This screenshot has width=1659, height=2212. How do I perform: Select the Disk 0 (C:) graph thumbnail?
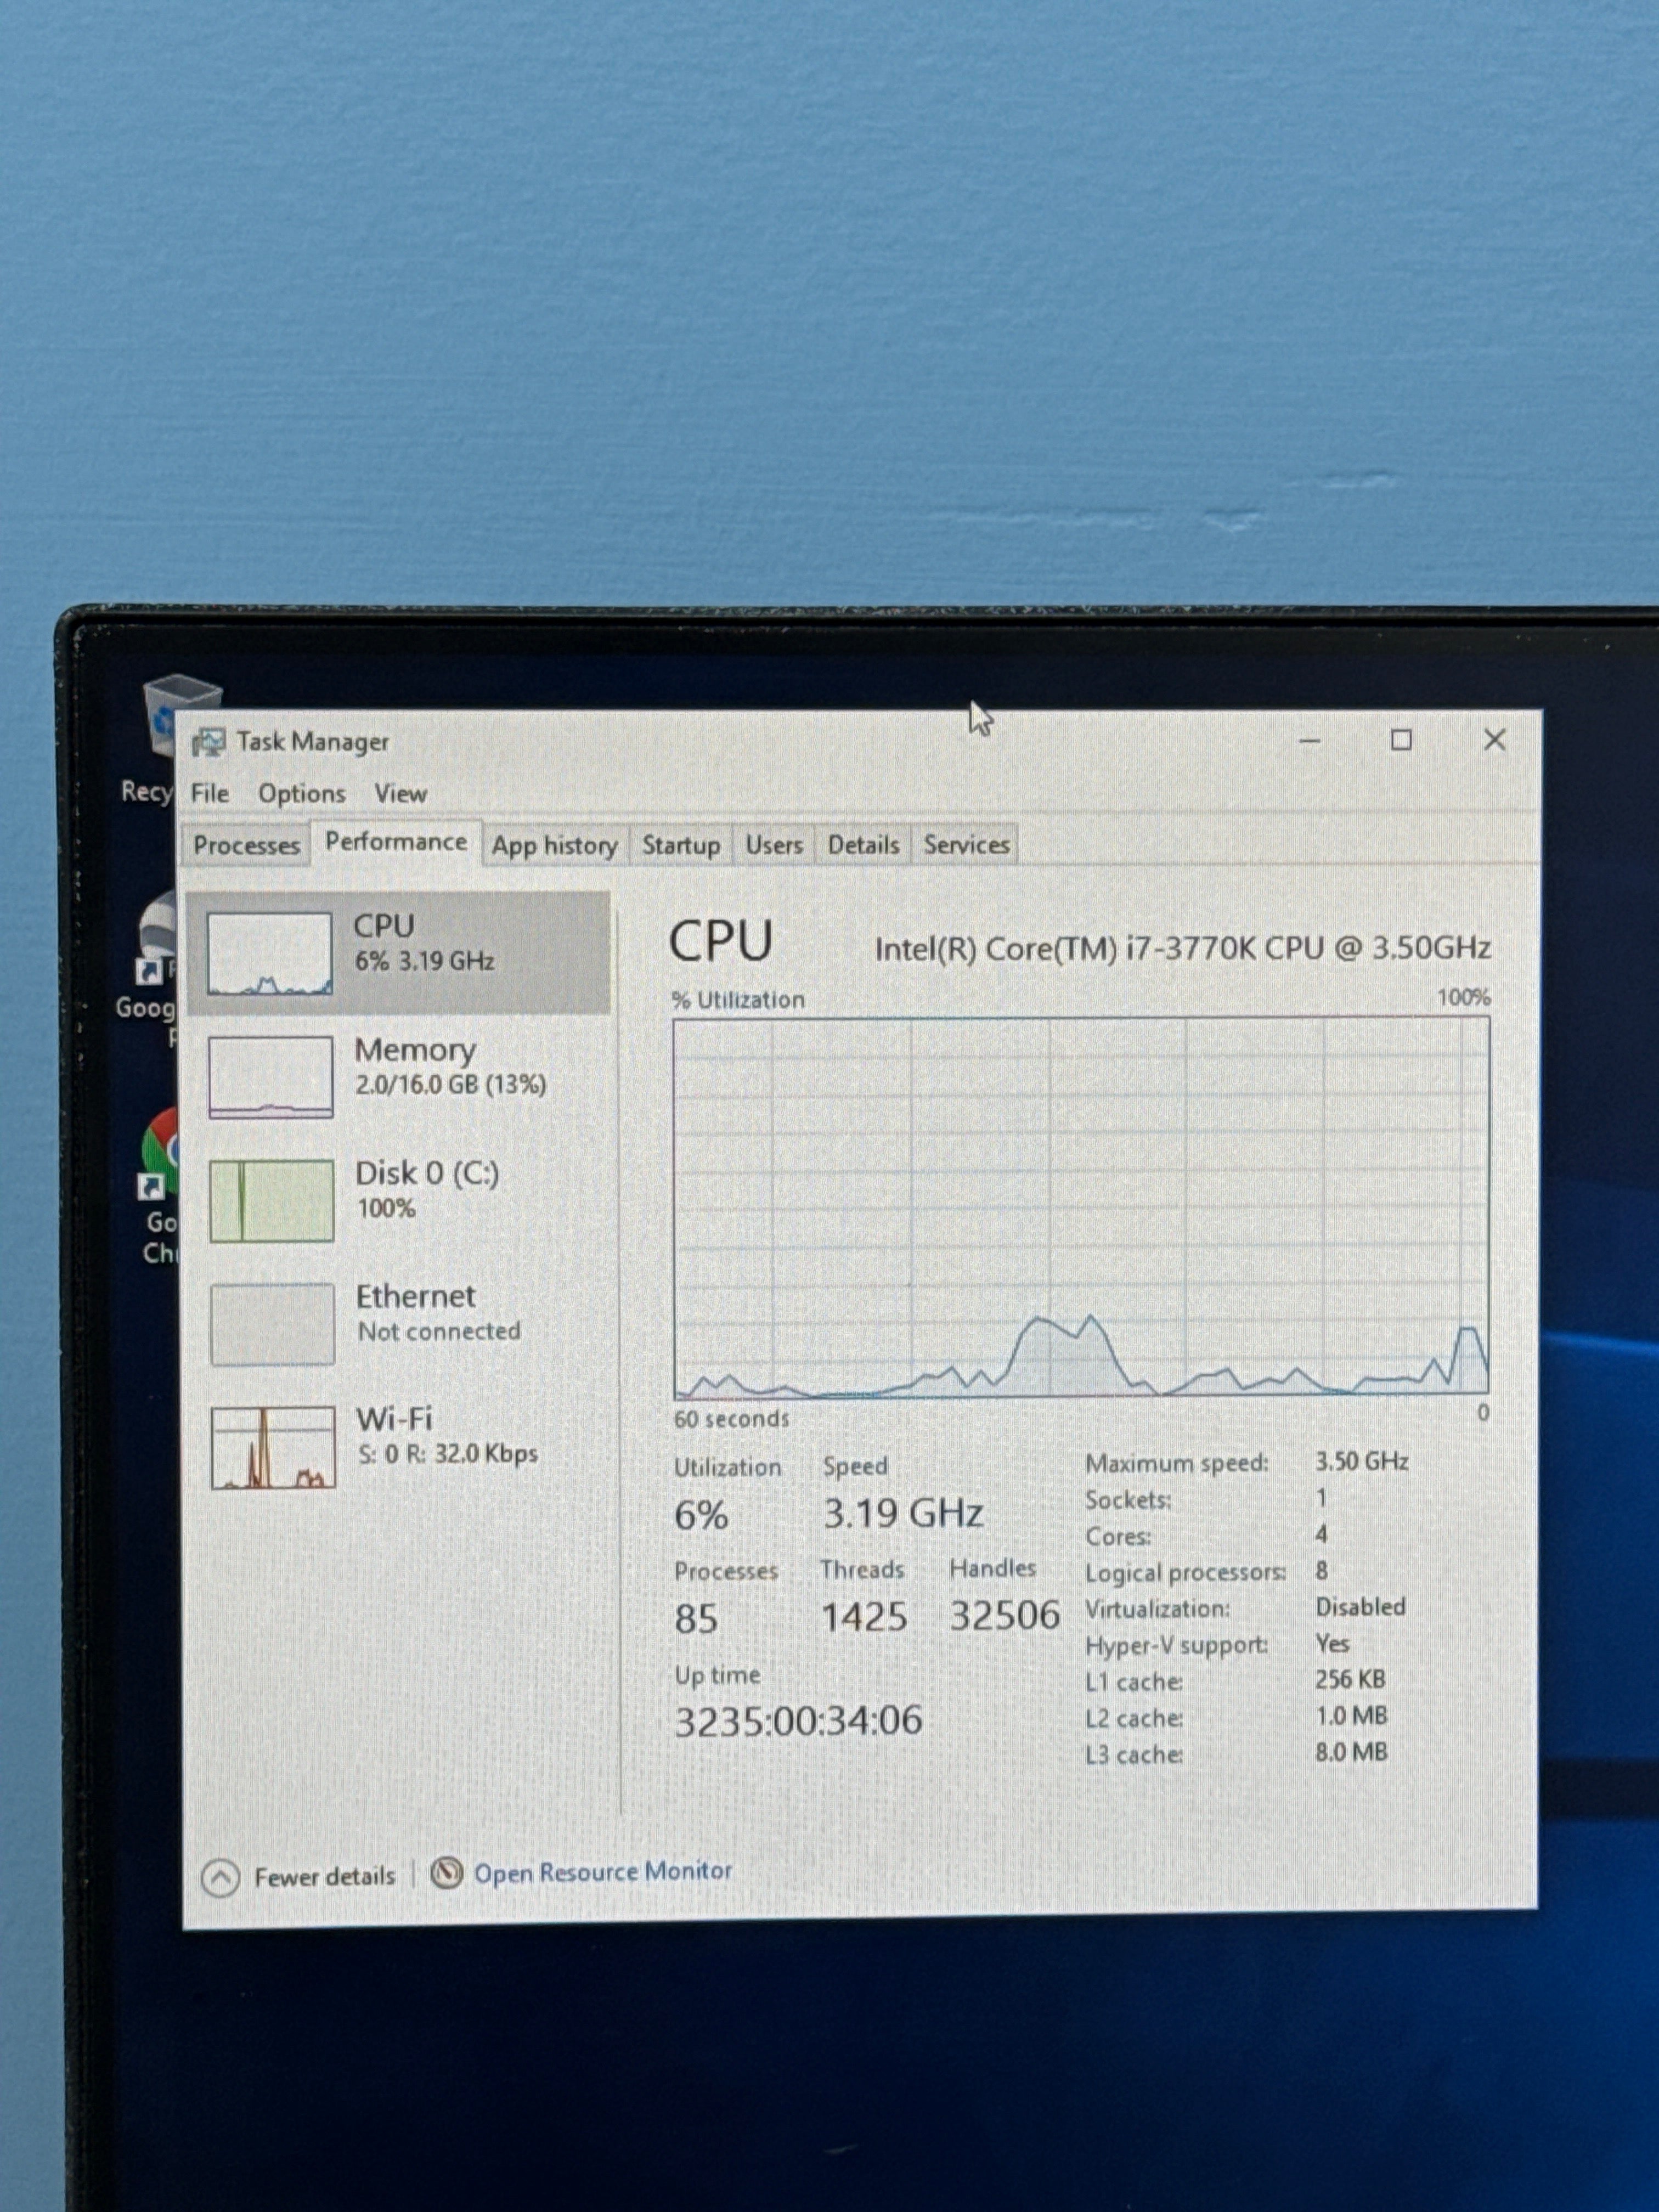tap(271, 1200)
